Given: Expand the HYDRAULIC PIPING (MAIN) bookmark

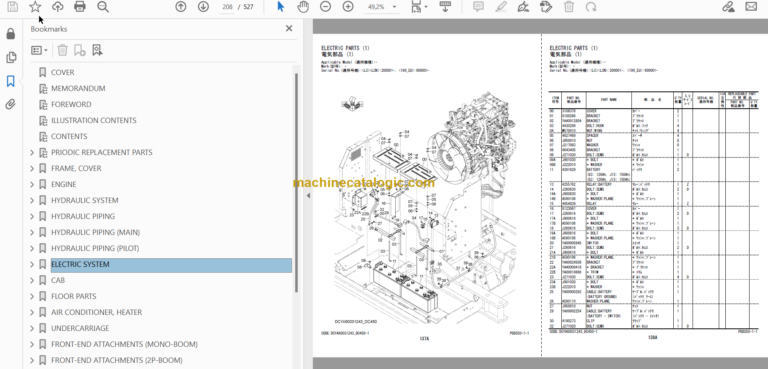Looking at the screenshot, I should (32, 232).
